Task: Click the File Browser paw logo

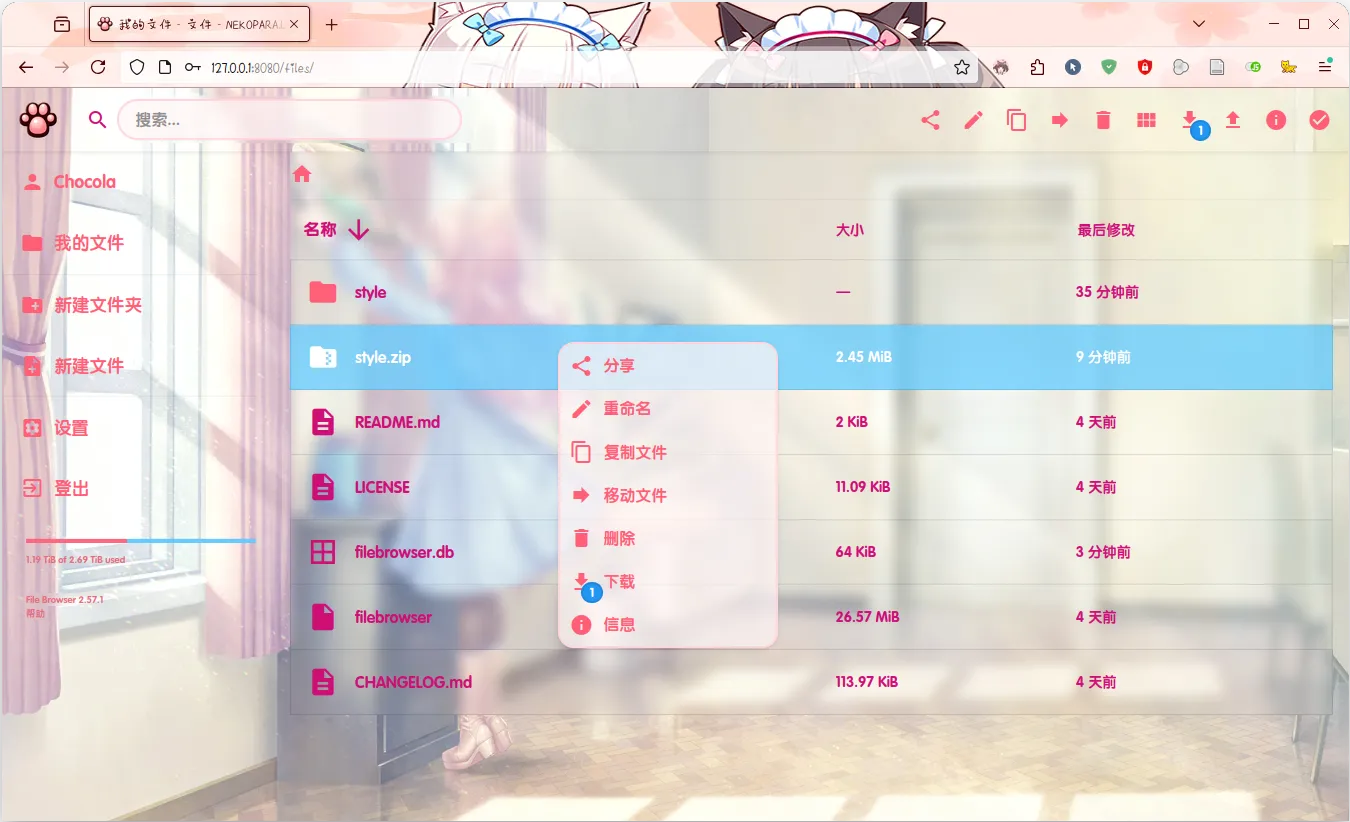Action: point(38,119)
